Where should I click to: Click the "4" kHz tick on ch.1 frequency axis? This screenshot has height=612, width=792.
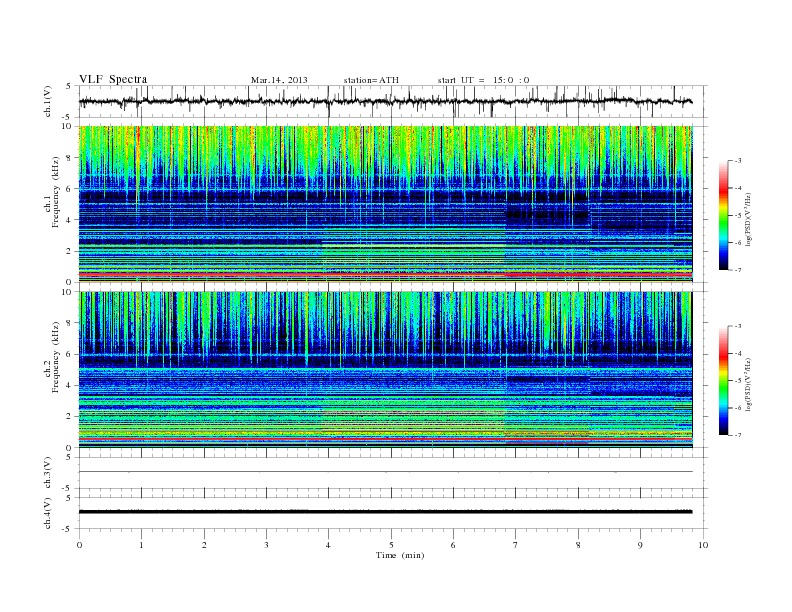coord(70,220)
